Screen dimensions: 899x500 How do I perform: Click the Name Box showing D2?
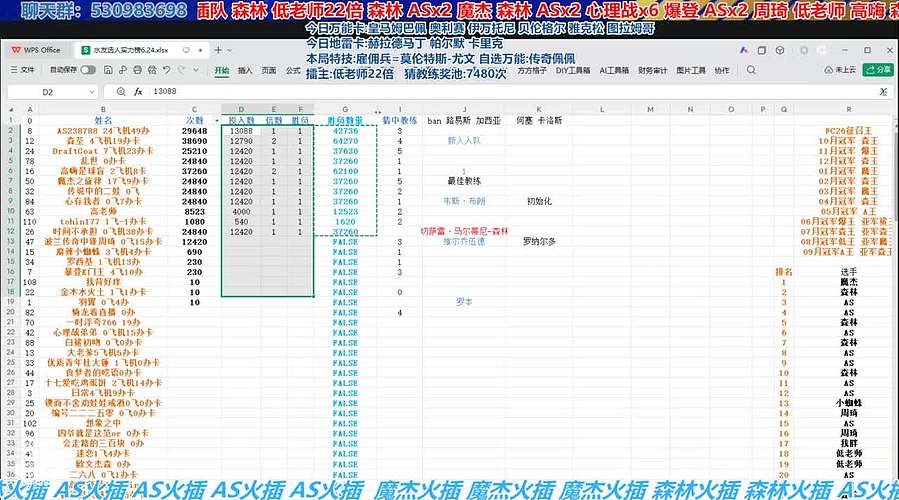point(48,92)
